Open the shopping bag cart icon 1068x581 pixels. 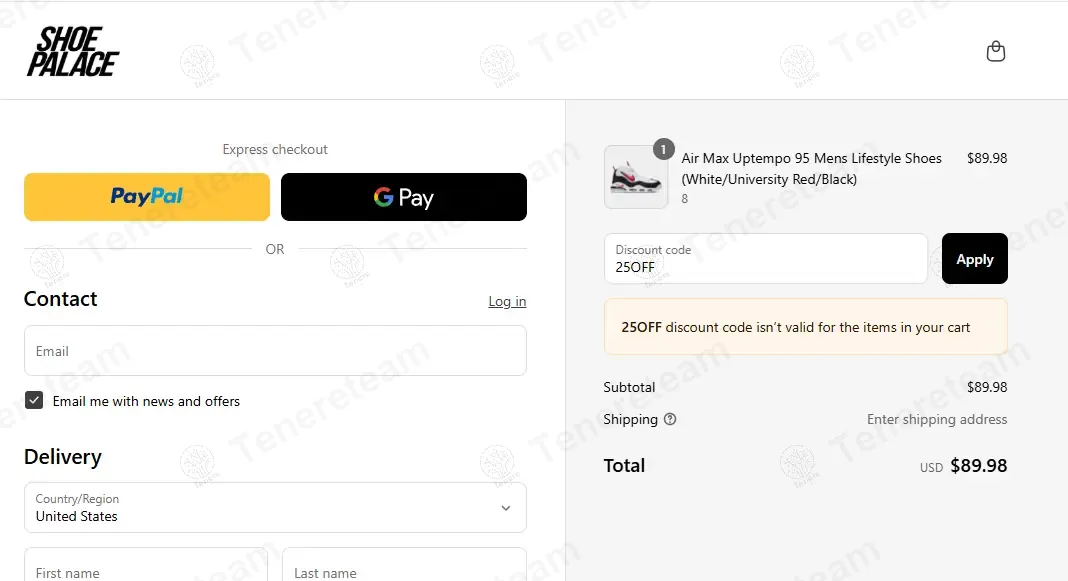[995, 51]
